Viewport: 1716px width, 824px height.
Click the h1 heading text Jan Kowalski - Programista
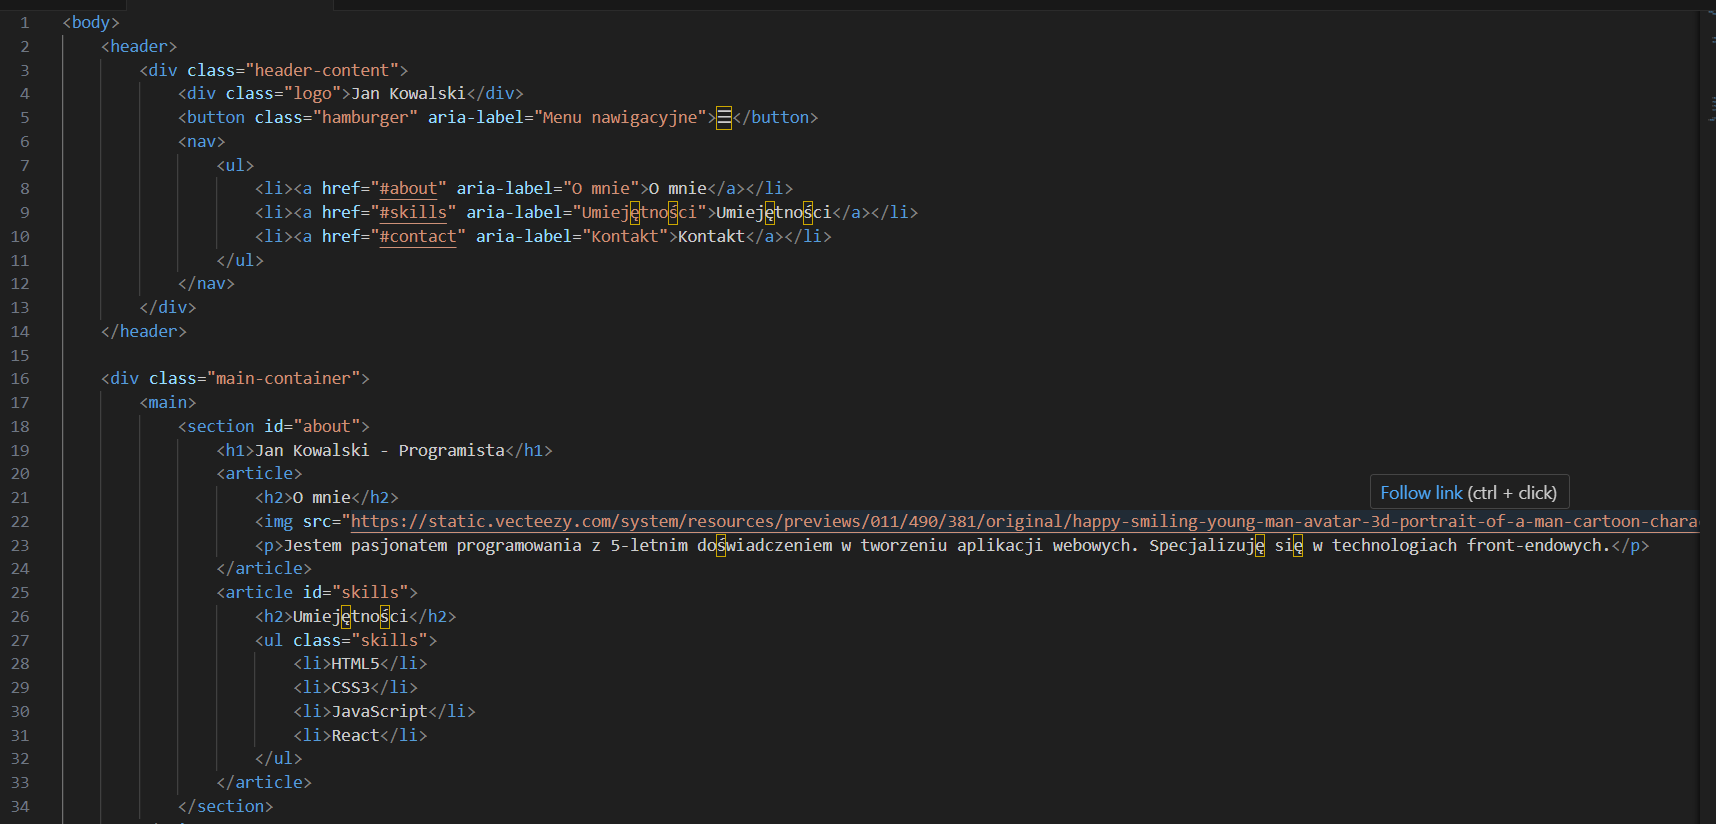[380, 451]
